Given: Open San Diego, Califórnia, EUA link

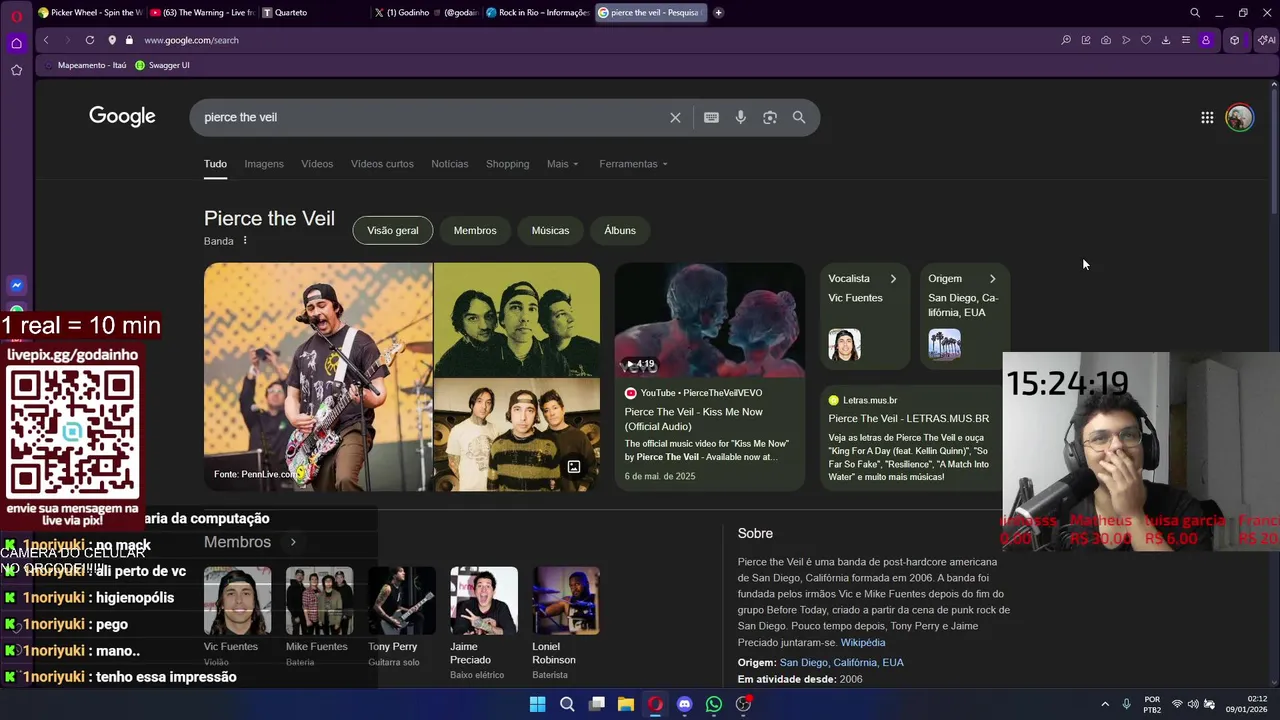Looking at the screenshot, I should coord(842,662).
